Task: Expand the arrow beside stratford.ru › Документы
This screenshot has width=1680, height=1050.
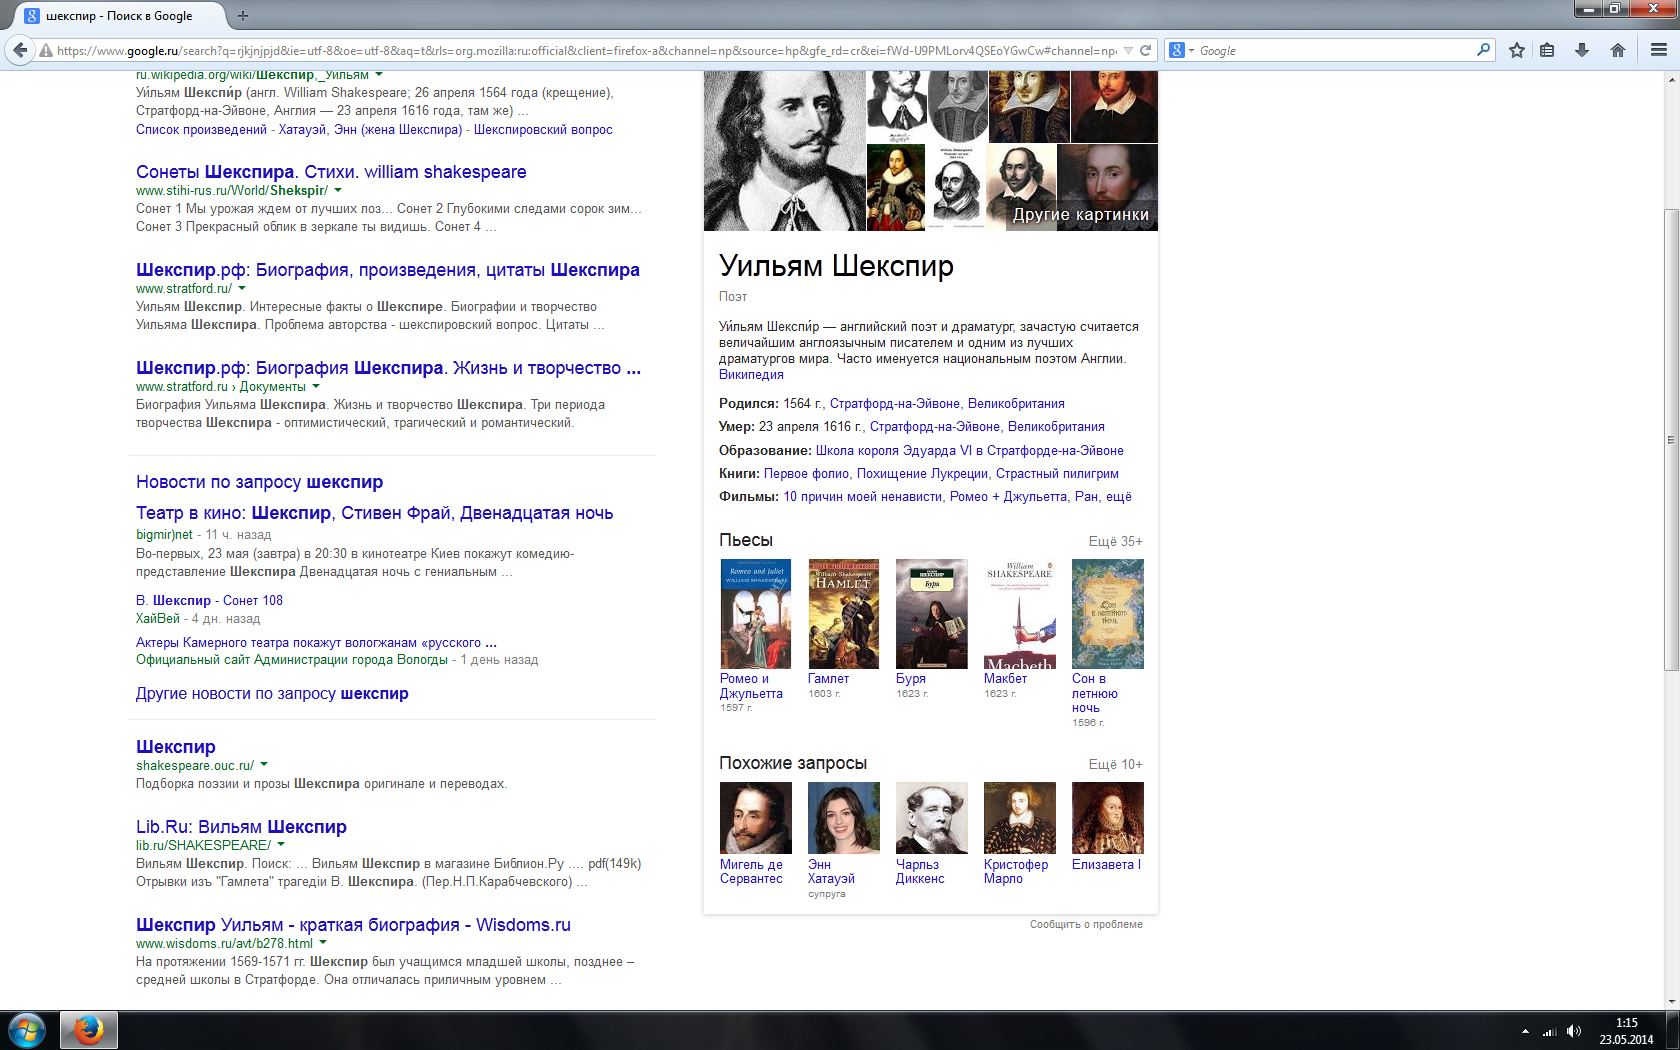Action: pyautogui.click(x=316, y=386)
